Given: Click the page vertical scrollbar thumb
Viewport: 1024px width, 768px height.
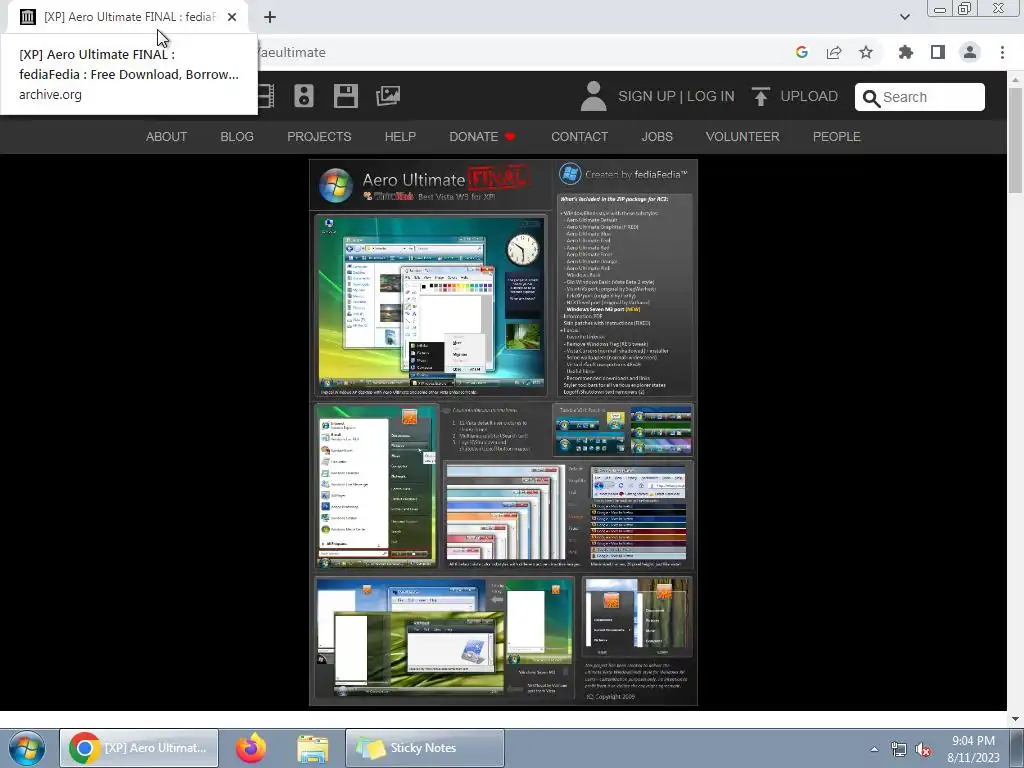Looking at the screenshot, I should [x=1016, y=140].
